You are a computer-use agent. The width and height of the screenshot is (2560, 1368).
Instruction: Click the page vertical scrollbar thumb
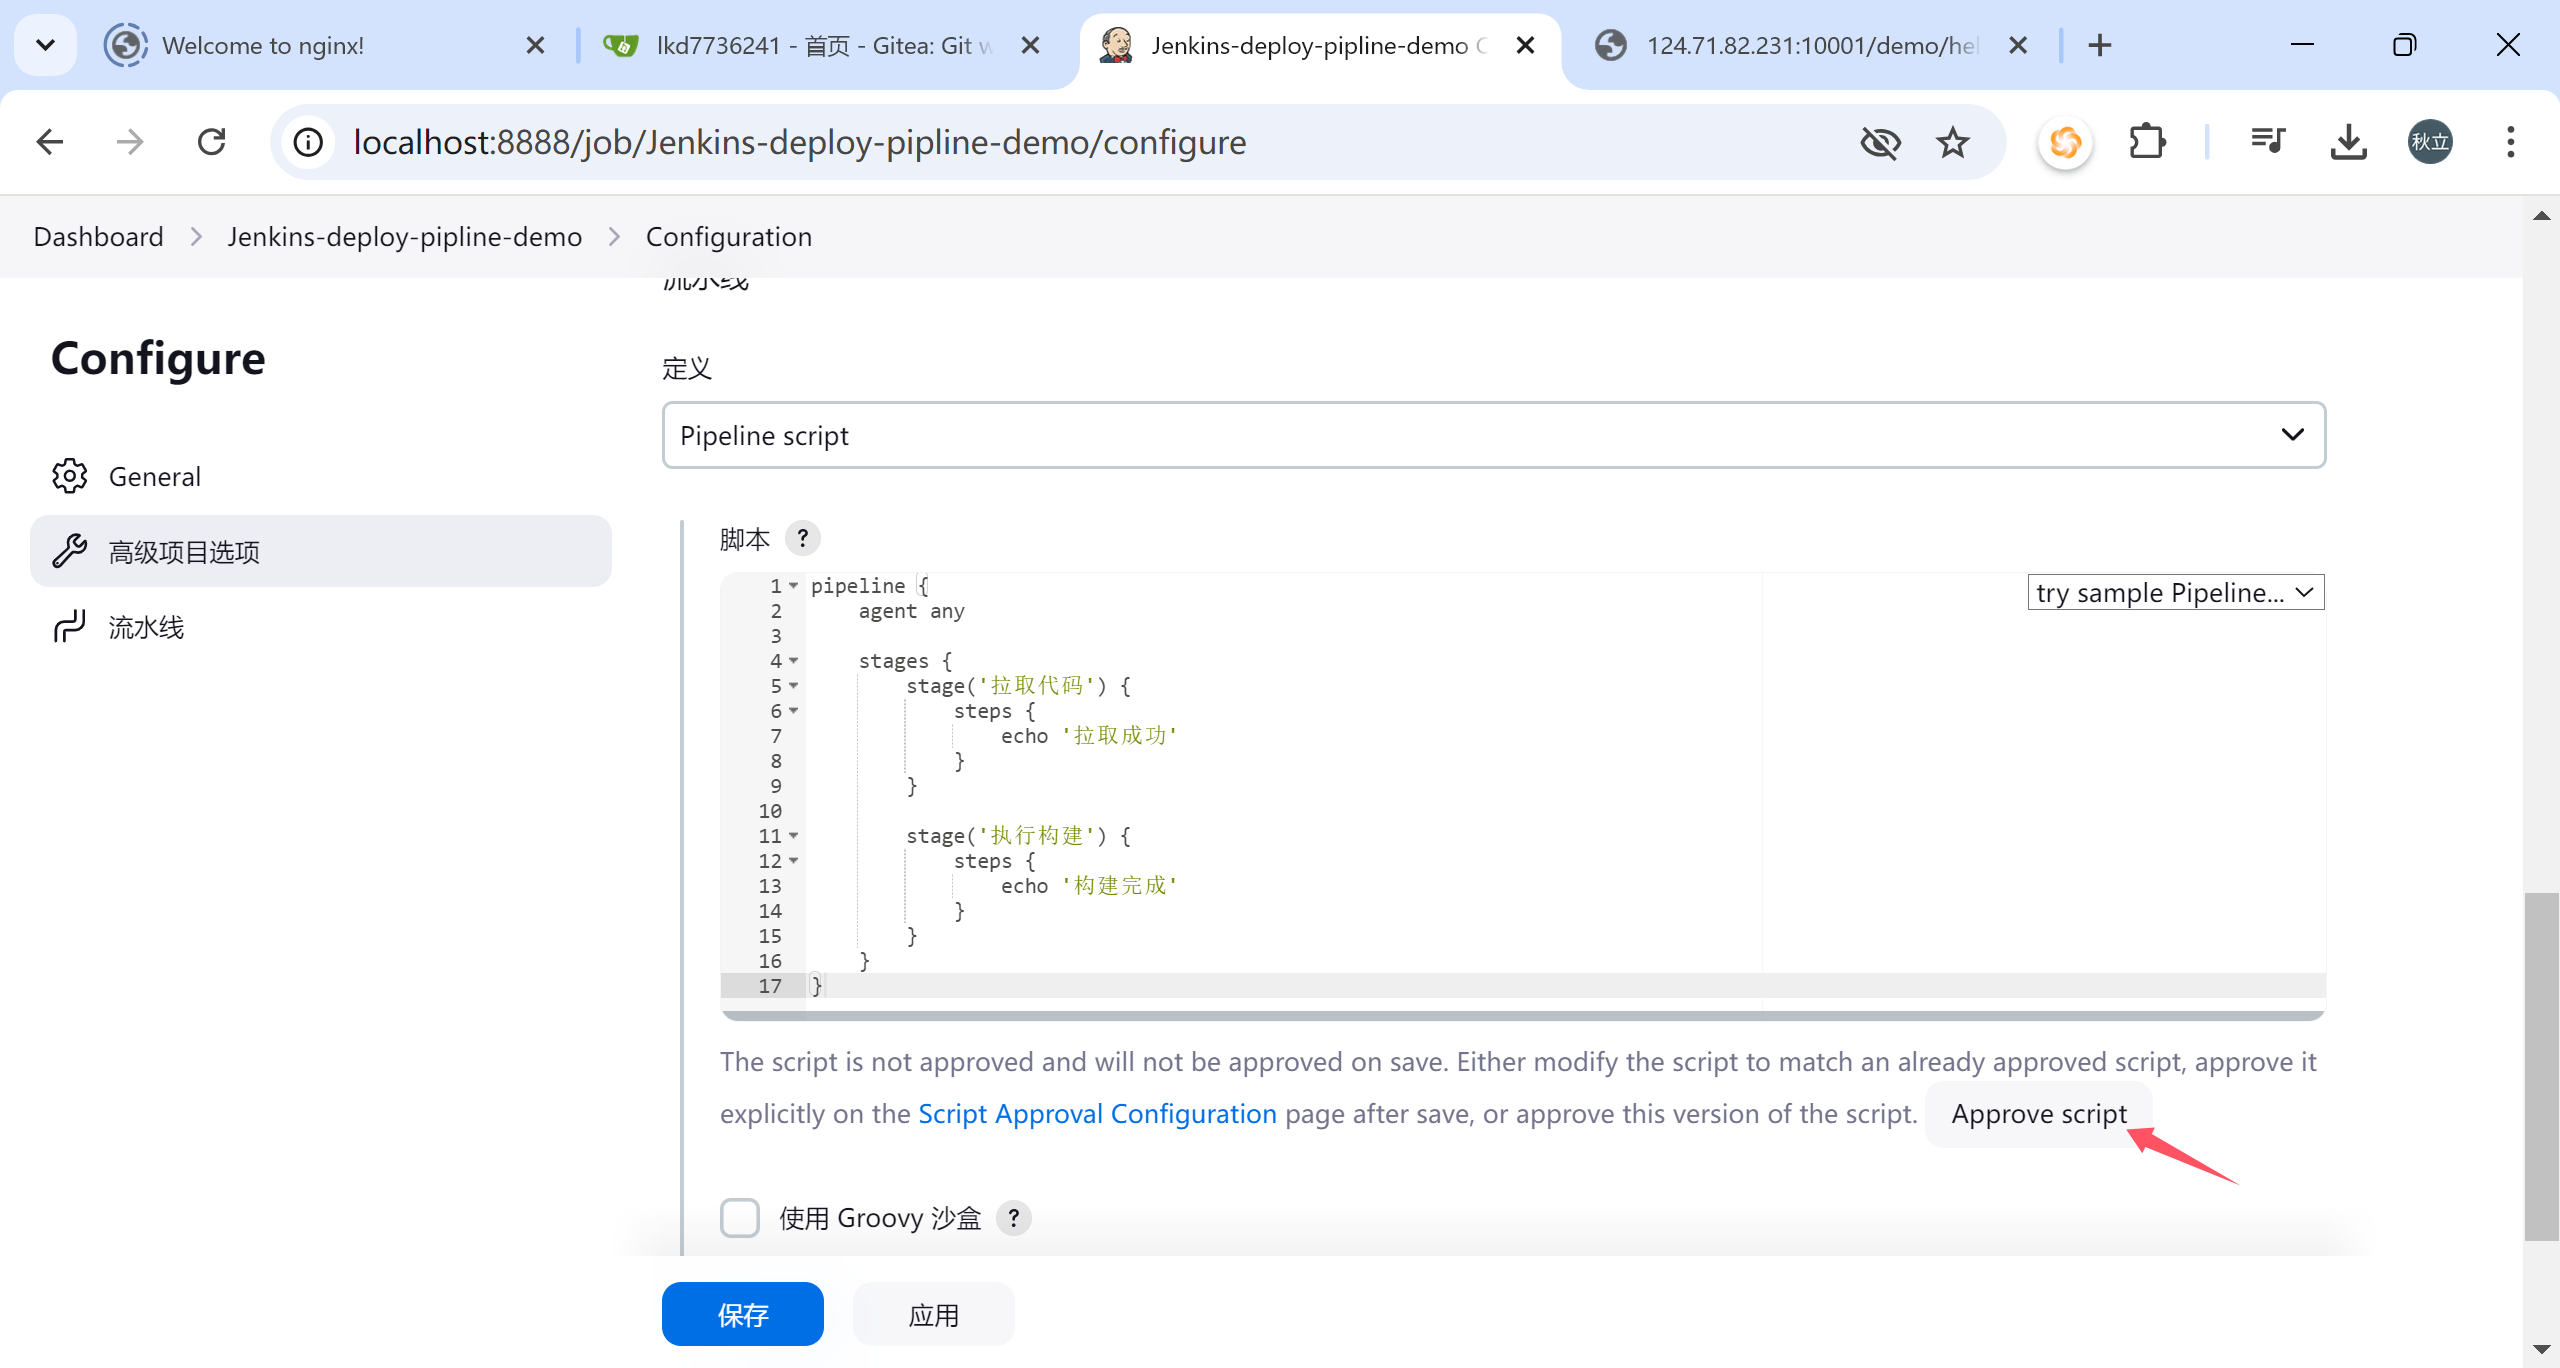(x=2540, y=1065)
